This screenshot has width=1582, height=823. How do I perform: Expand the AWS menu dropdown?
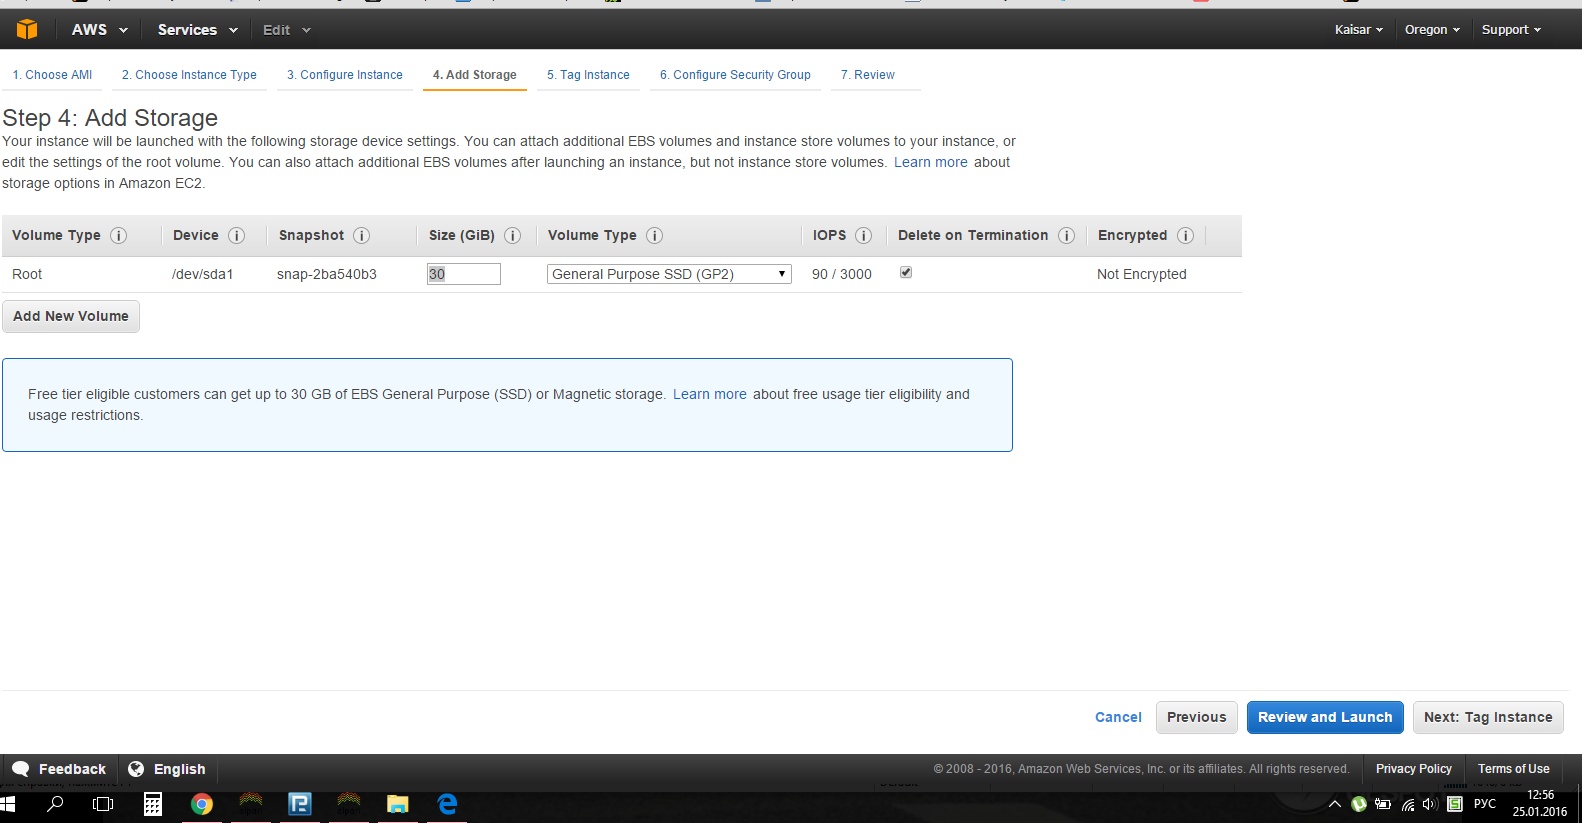[100, 30]
